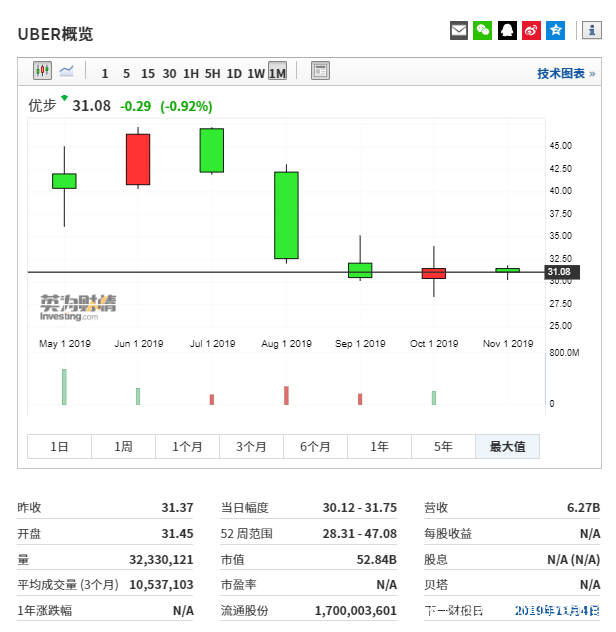Click the October 2019 red candlestick
This screenshot has width=616, height=632.
pyautogui.click(x=434, y=273)
